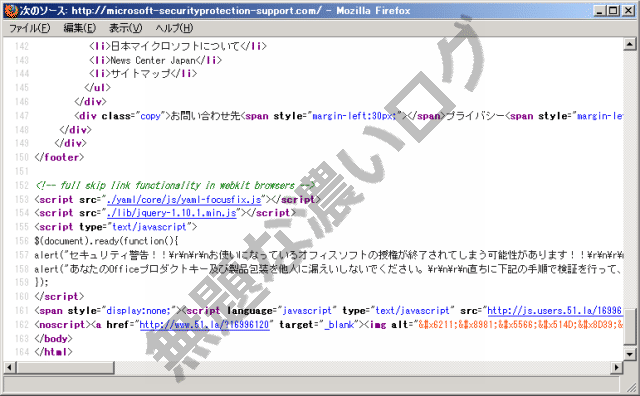Click the vertical scrollbar down arrow
This screenshot has height=396, width=640.
coord(630,354)
